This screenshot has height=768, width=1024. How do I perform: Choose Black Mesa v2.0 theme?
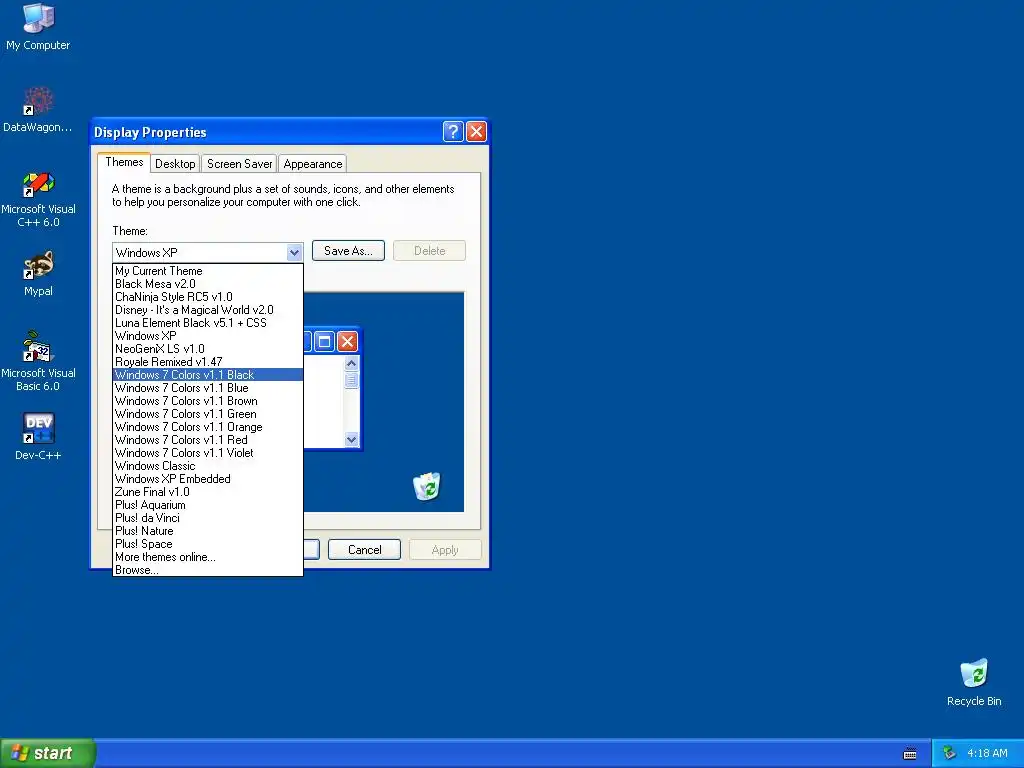click(x=208, y=283)
